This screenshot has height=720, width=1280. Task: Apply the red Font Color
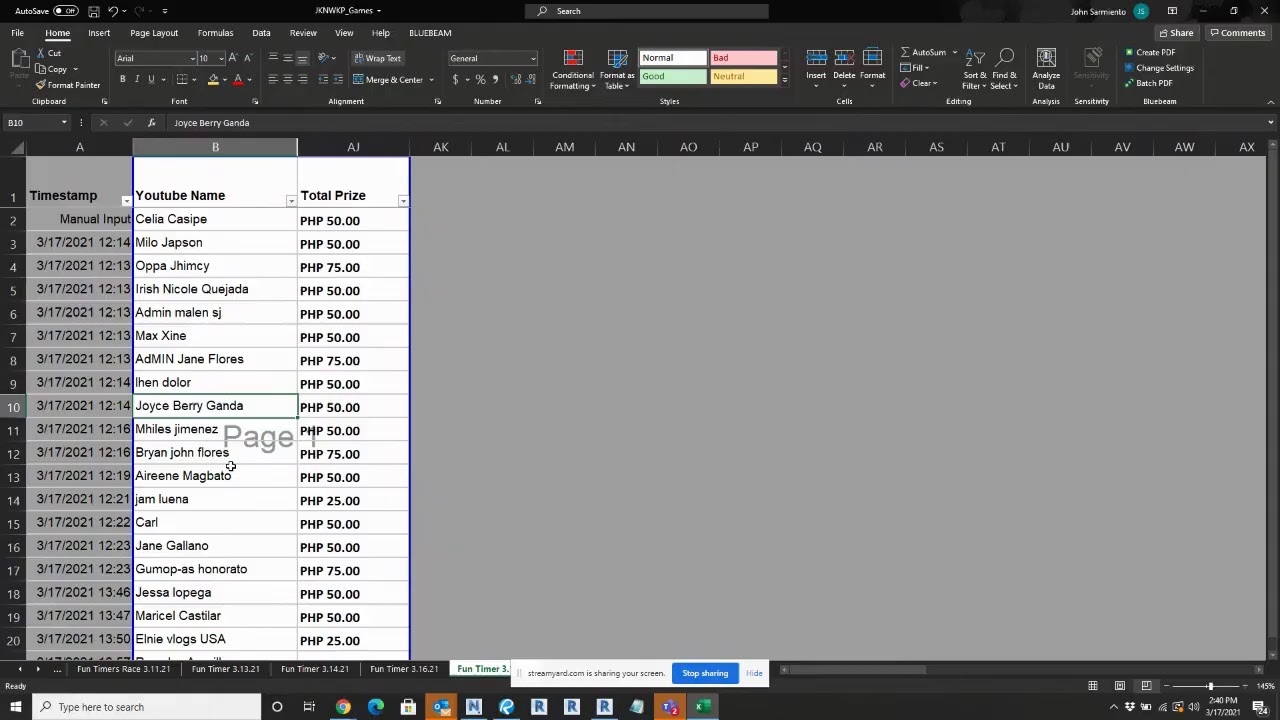coord(238,79)
